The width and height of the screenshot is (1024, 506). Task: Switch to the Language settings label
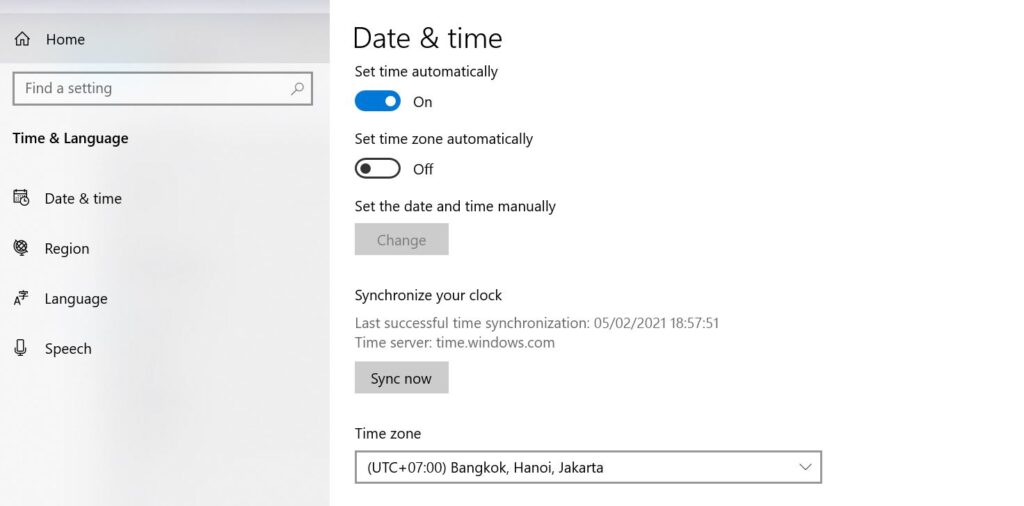point(76,299)
